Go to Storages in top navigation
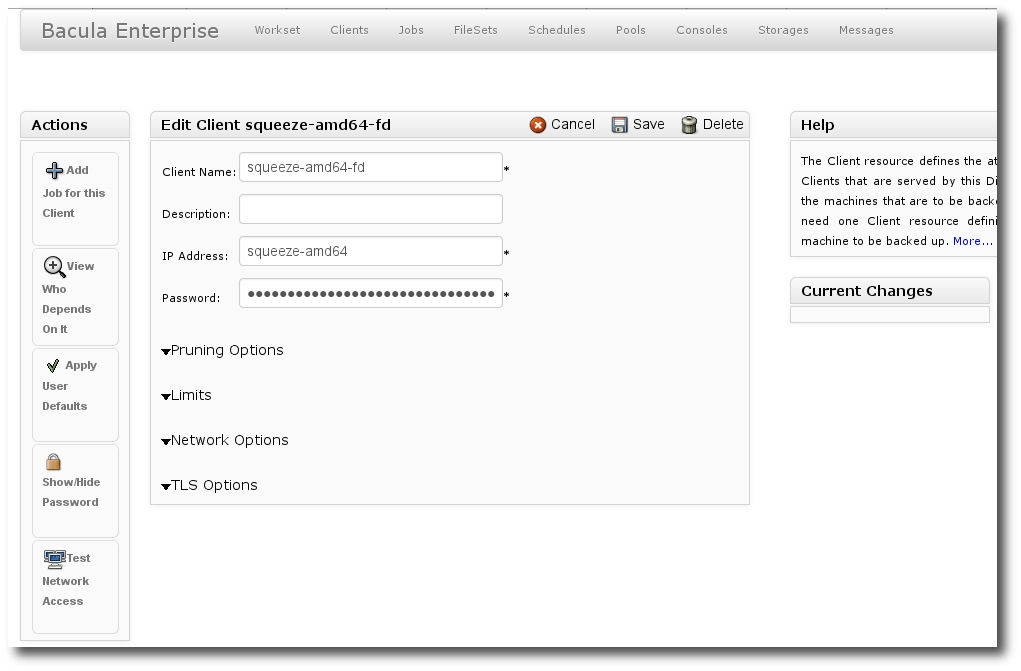Screen dimensions: 1021x671 pos(783,30)
